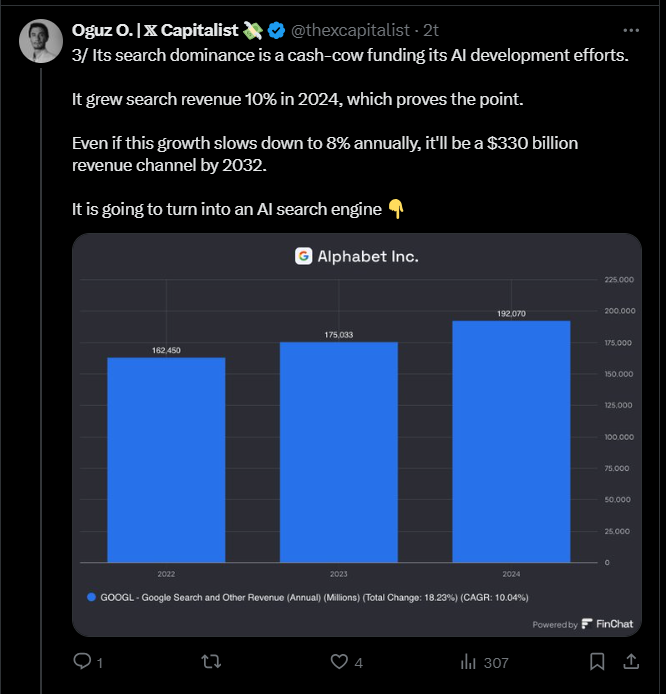Click the reply speech bubble icon
This screenshot has width=666, height=694.
coord(82,661)
